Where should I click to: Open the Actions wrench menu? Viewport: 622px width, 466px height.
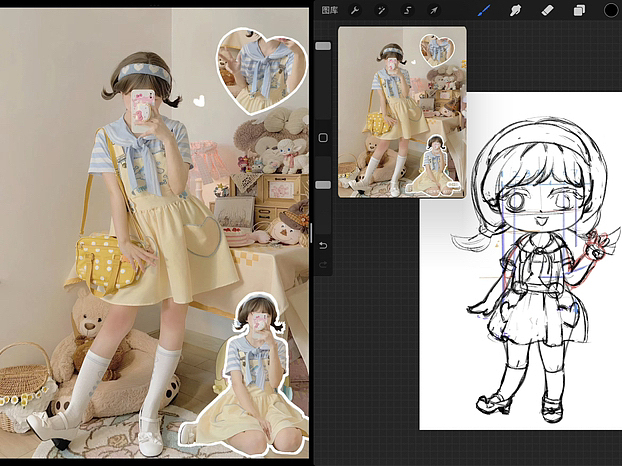[x=355, y=10]
